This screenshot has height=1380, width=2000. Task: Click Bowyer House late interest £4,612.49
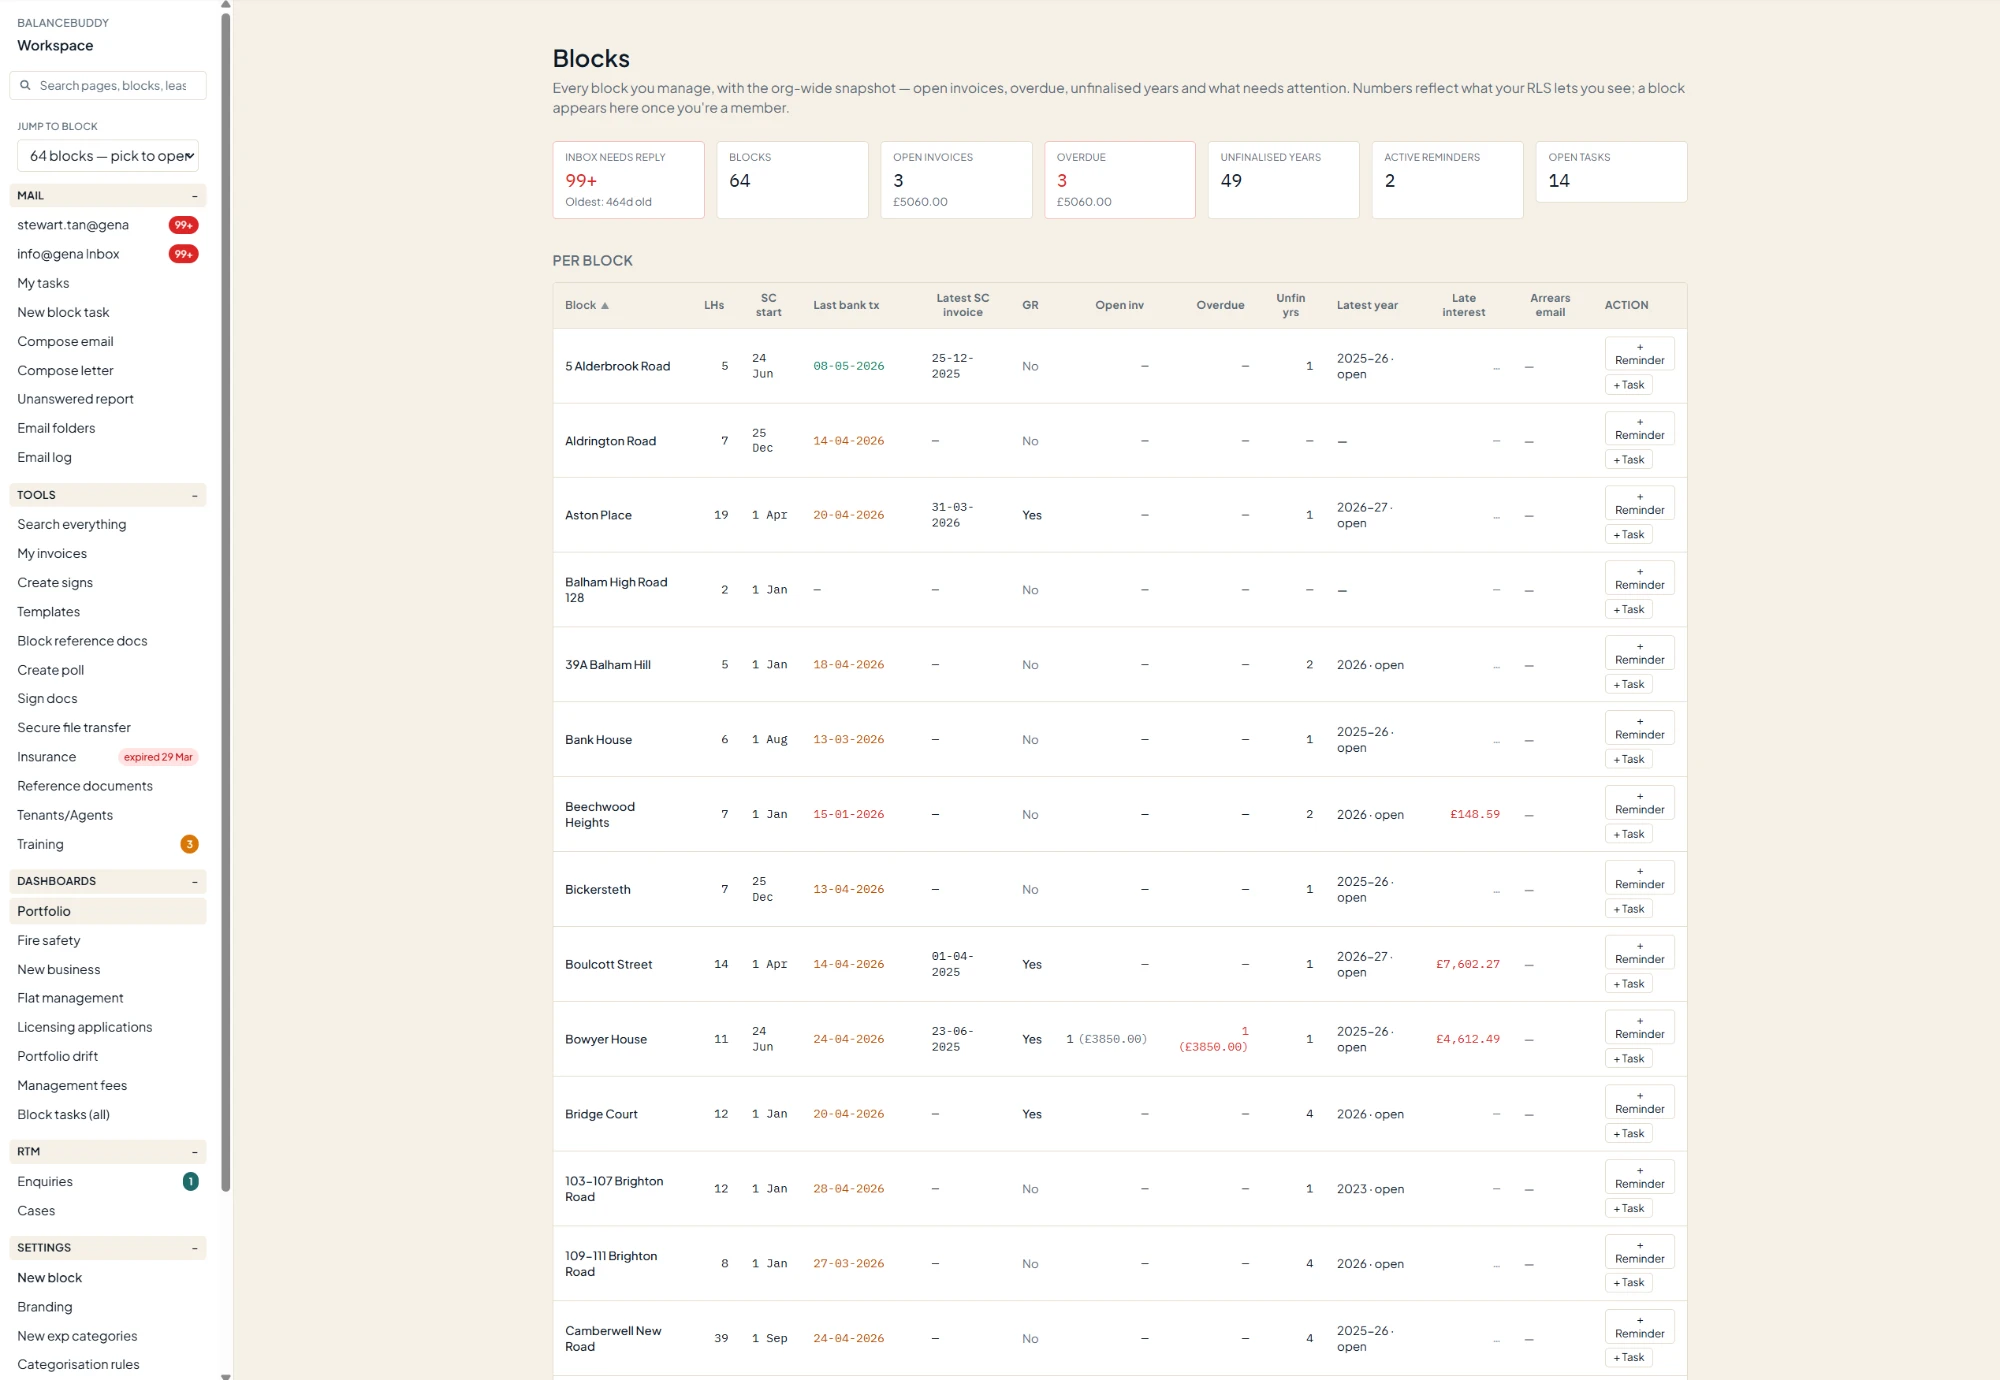tap(1467, 1039)
